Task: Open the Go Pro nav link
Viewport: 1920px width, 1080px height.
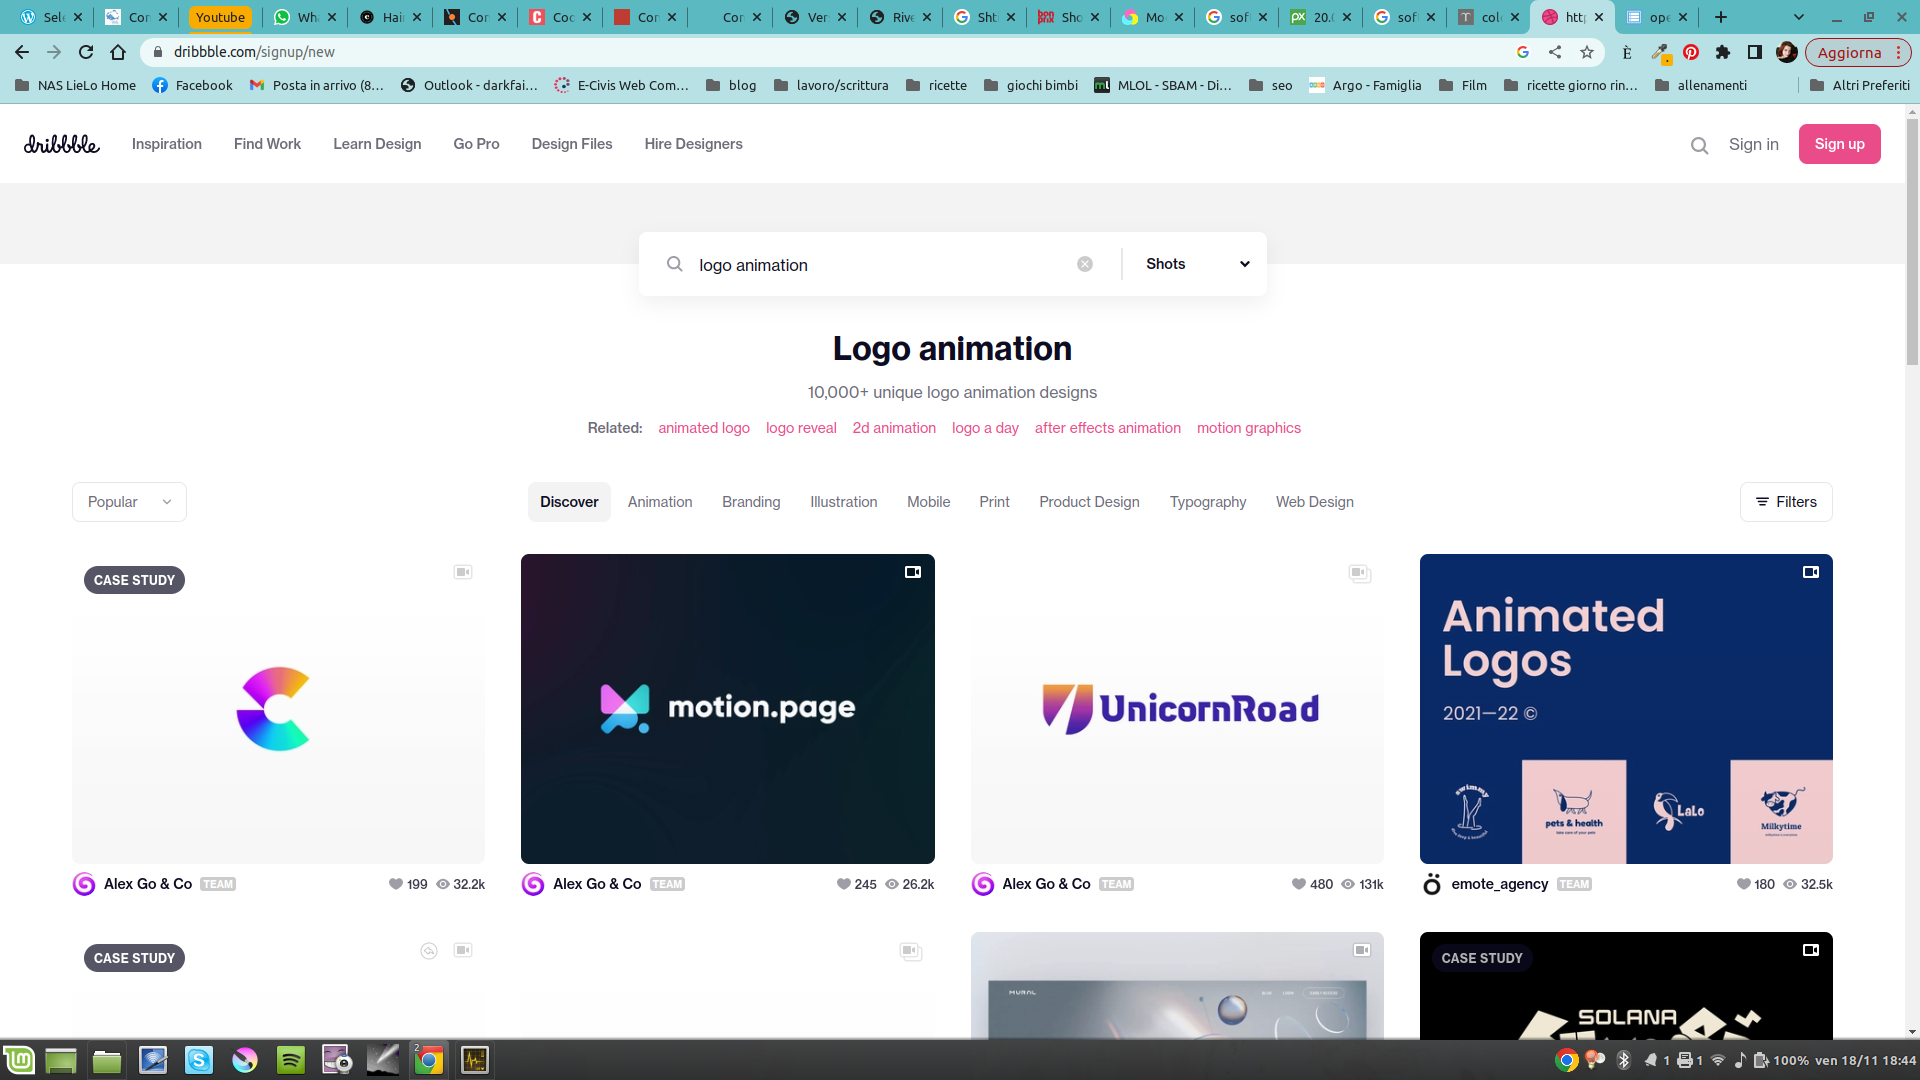Action: [x=476, y=144]
